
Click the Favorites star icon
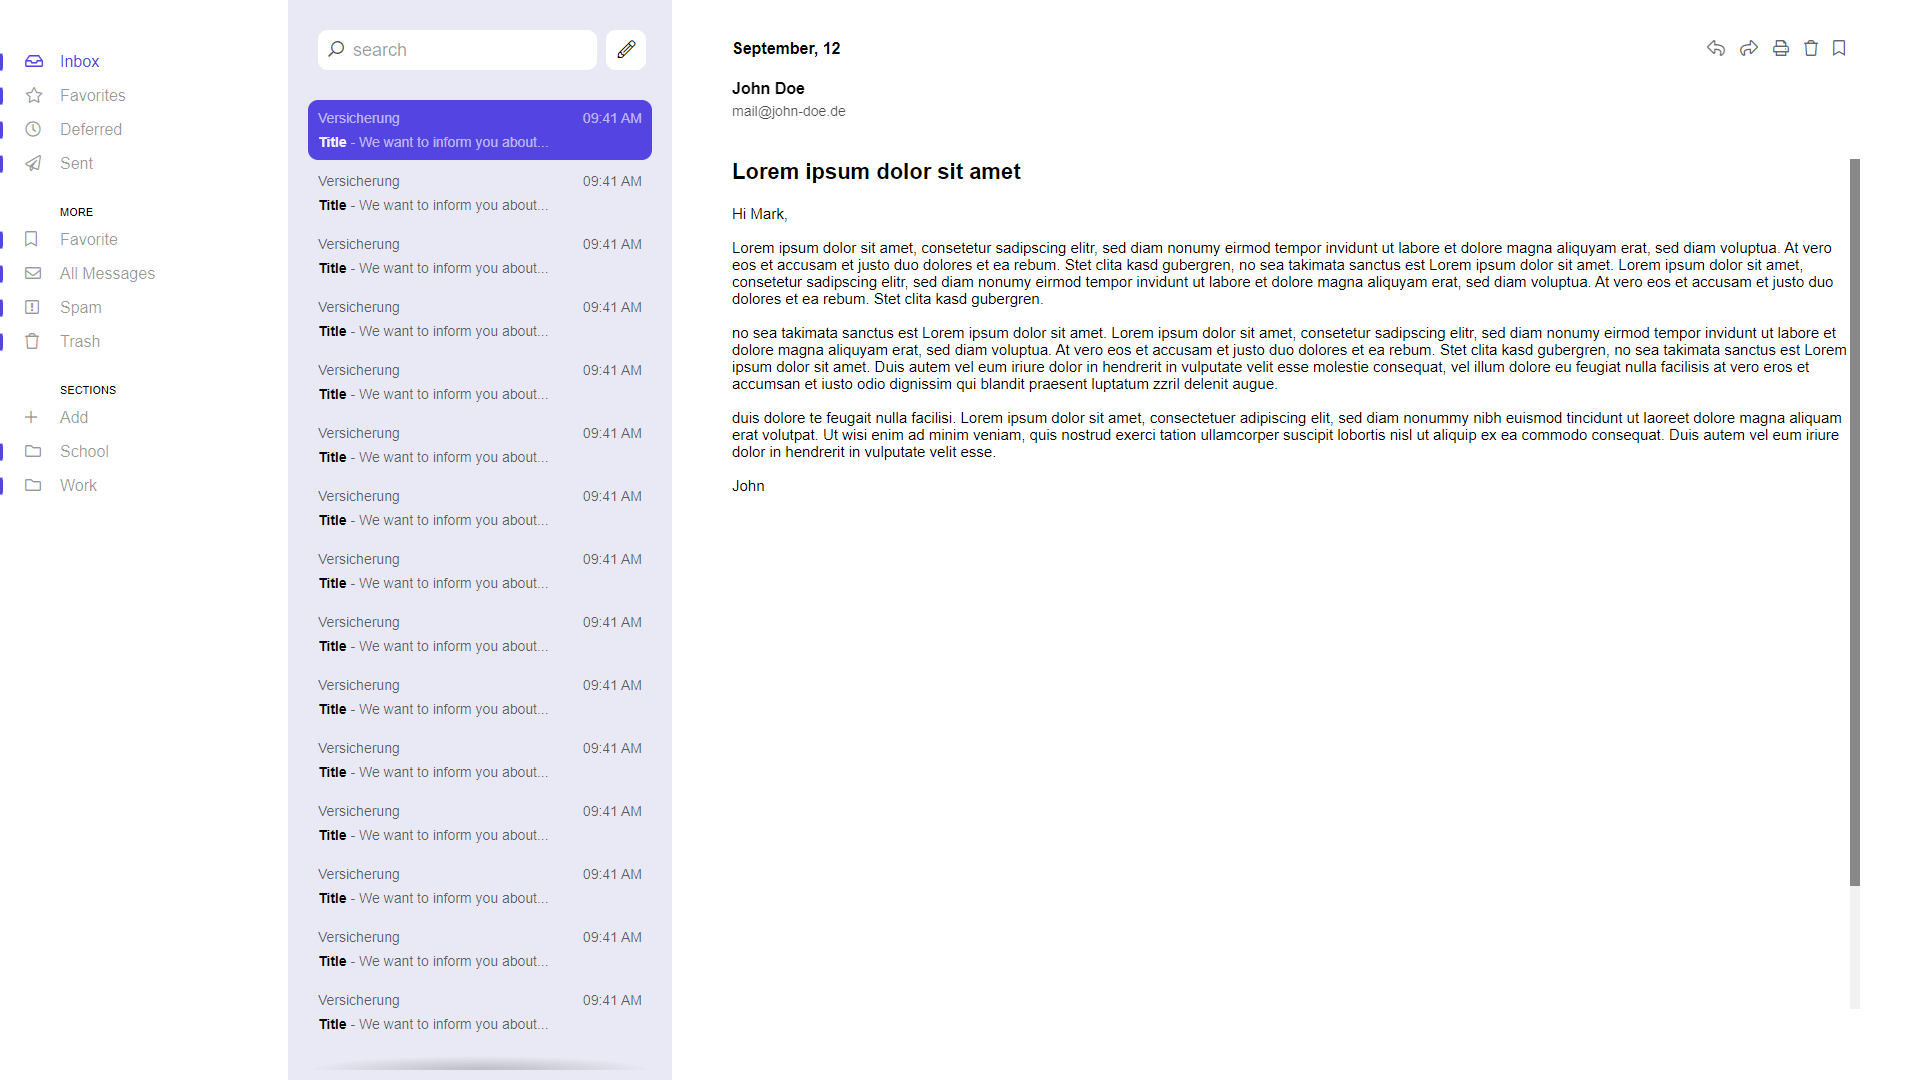click(x=34, y=95)
